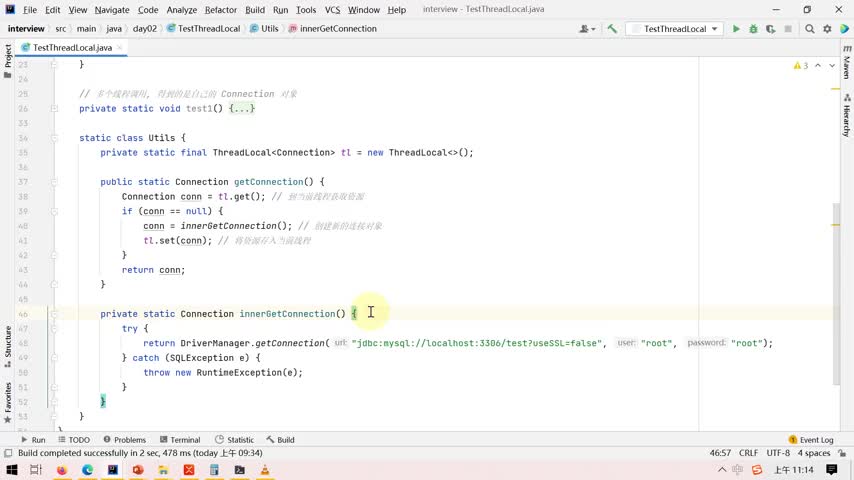
Task: Click the TestThreadLocal class breadcrumb
Action: coord(203,29)
